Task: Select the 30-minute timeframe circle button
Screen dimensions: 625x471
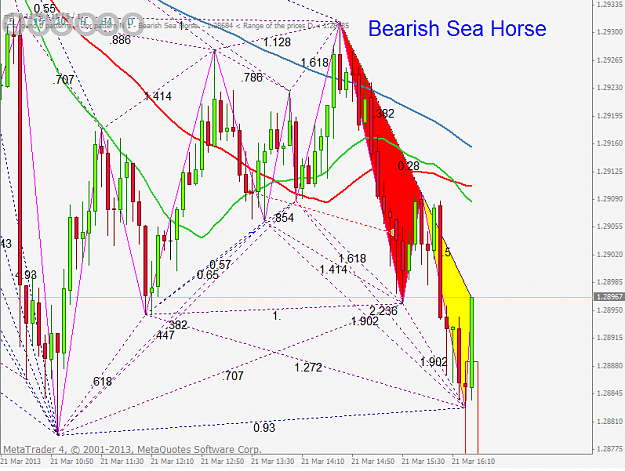Action: 60,23
